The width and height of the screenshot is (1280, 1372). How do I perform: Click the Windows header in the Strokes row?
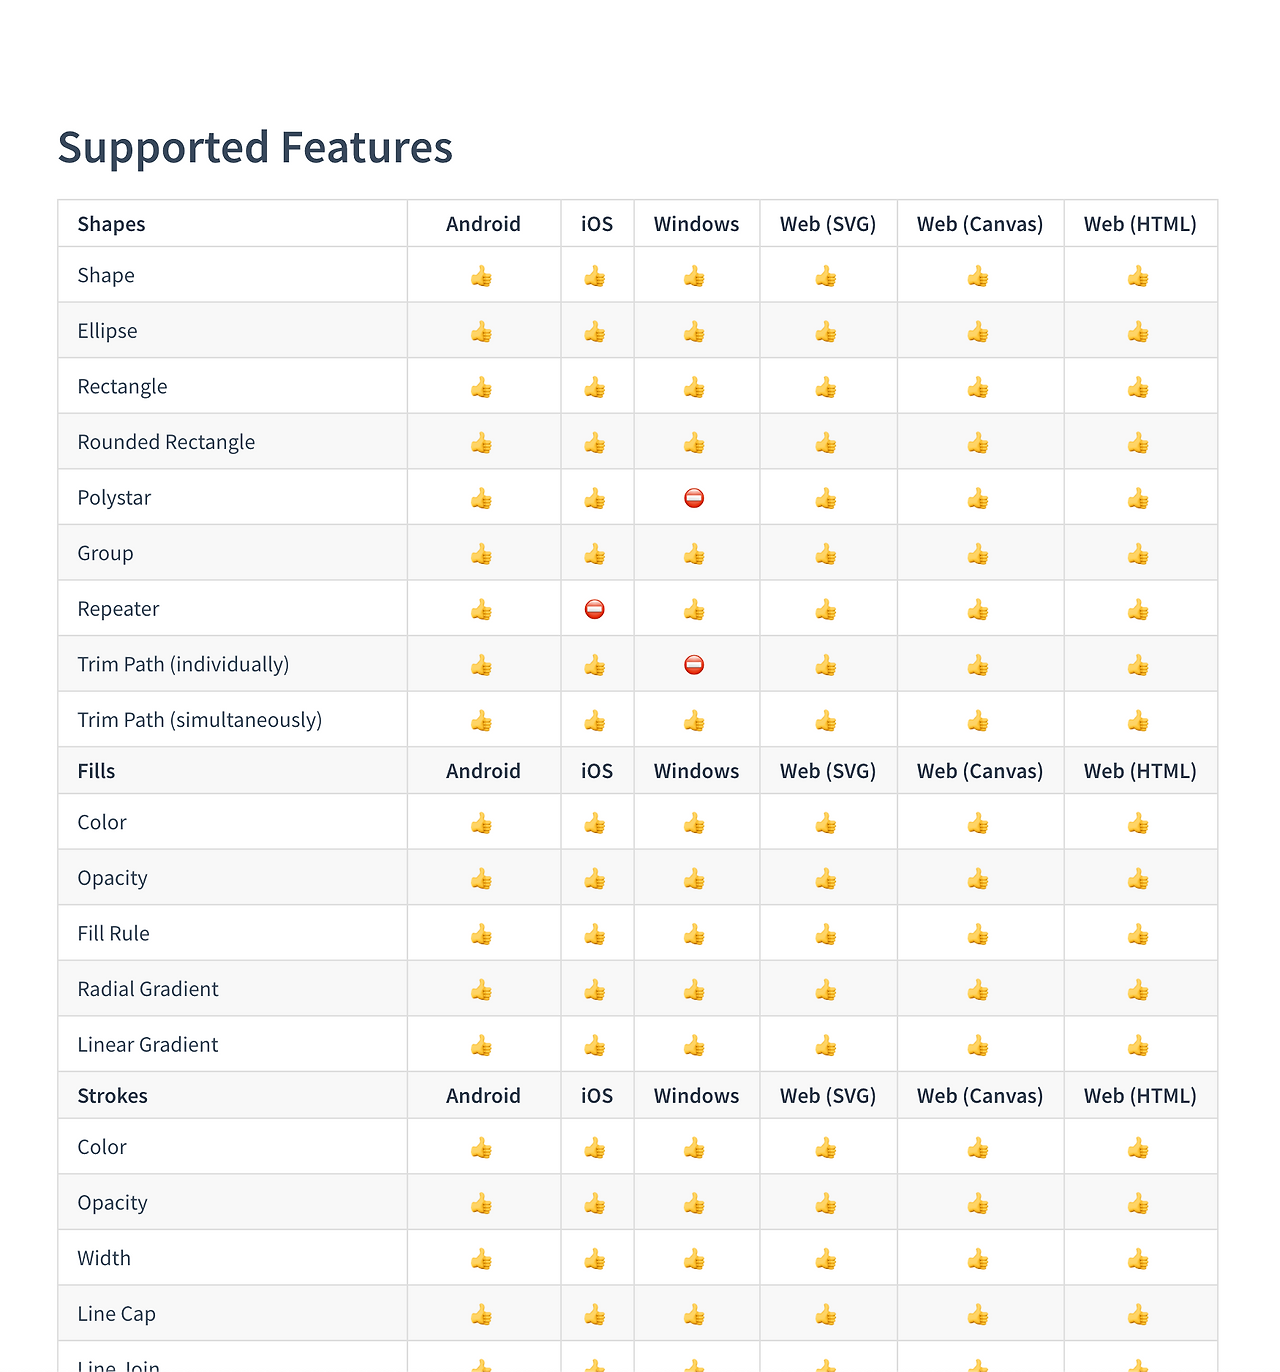coord(696,1096)
